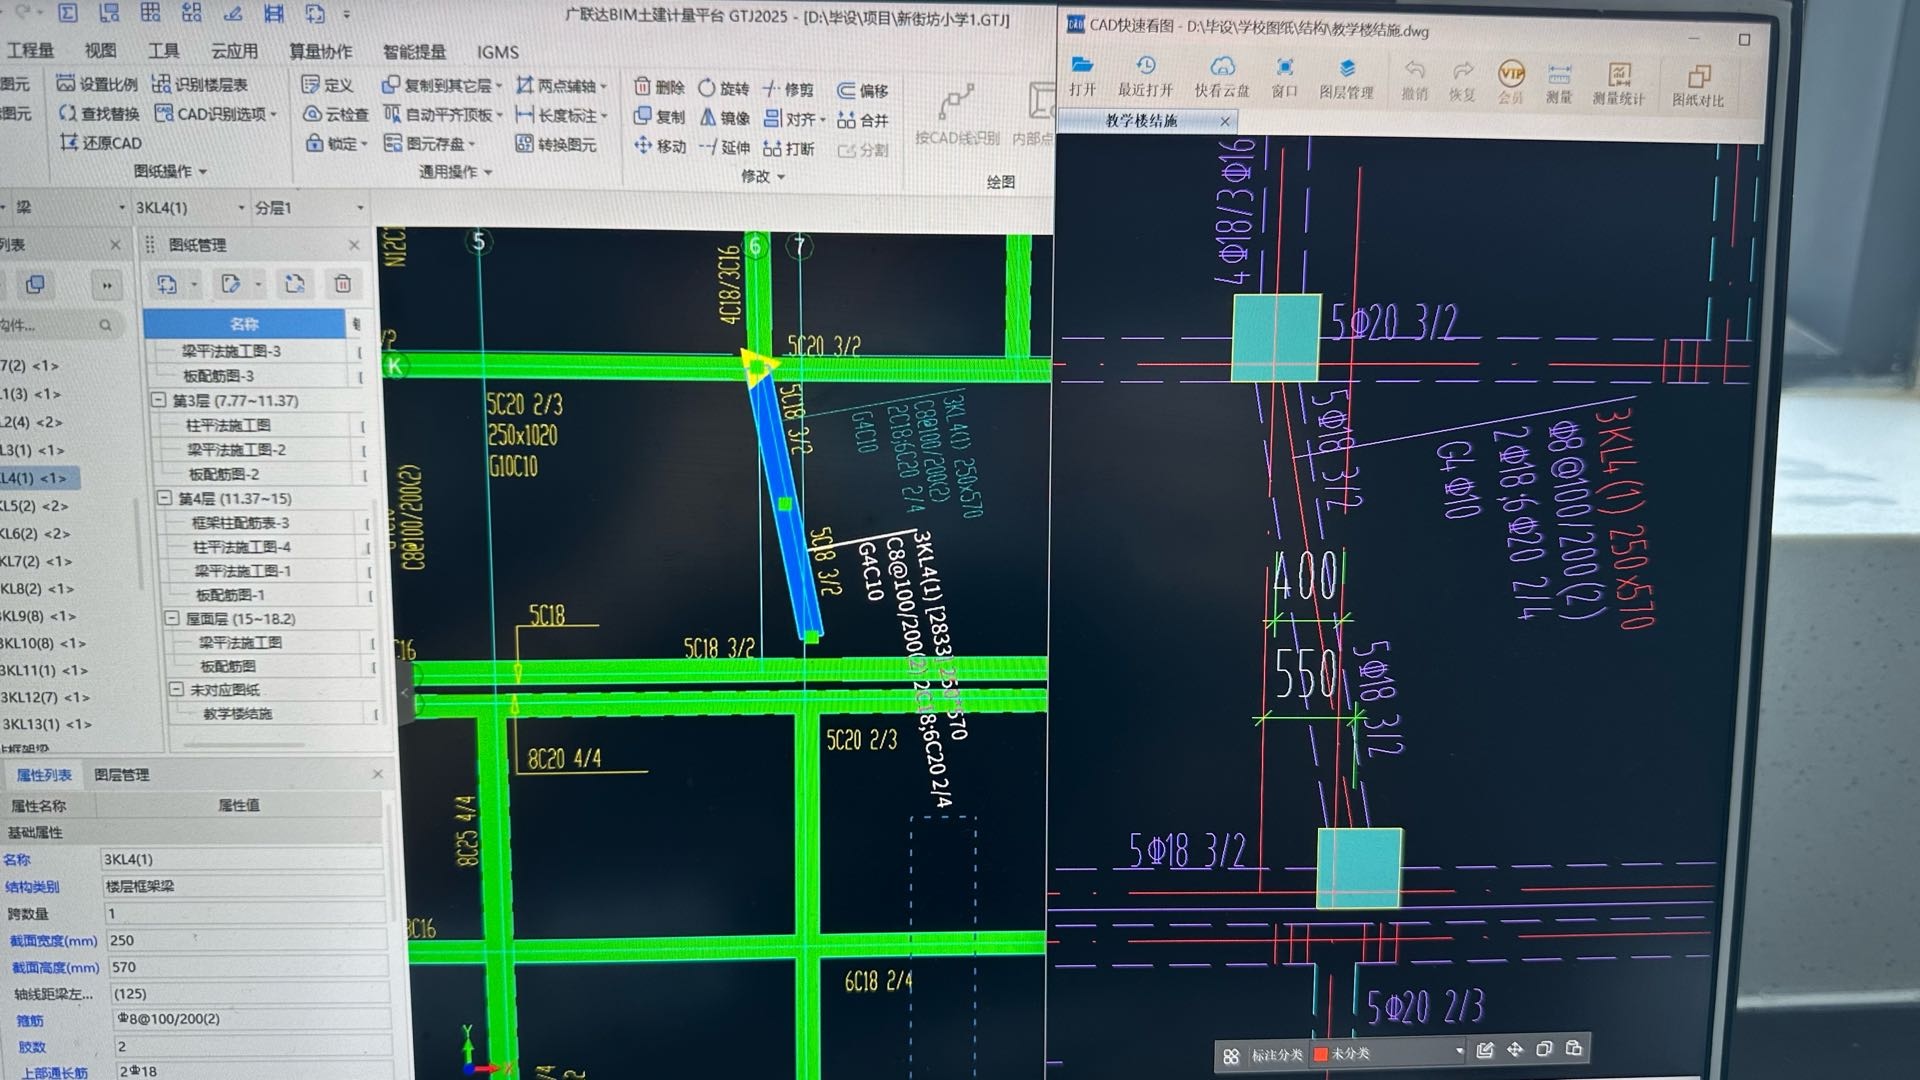Open 图元存盘 dropdown
1920x1080 pixels.
[x=471, y=144]
